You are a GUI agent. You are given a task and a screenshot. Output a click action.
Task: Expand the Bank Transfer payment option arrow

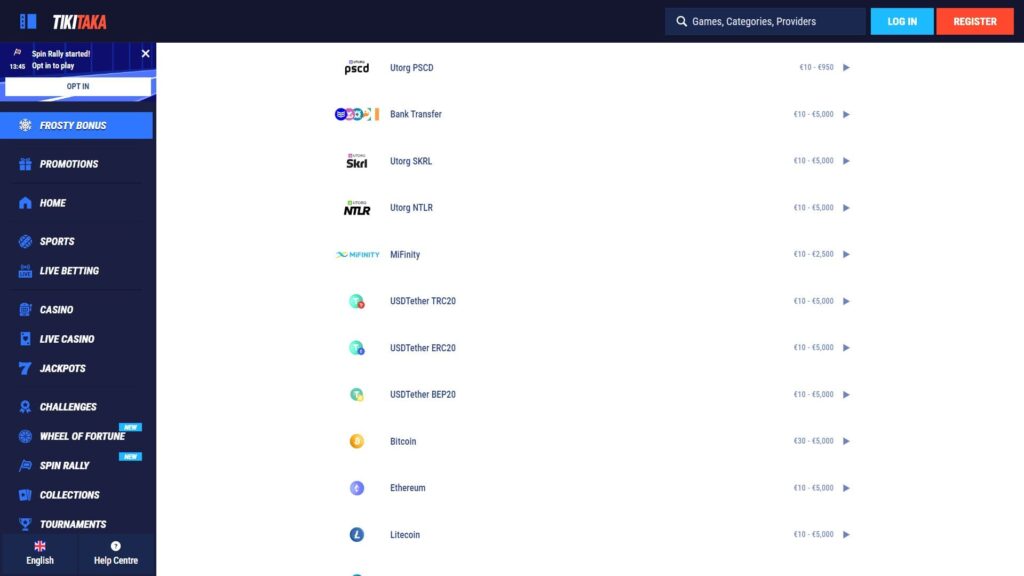pos(847,114)
